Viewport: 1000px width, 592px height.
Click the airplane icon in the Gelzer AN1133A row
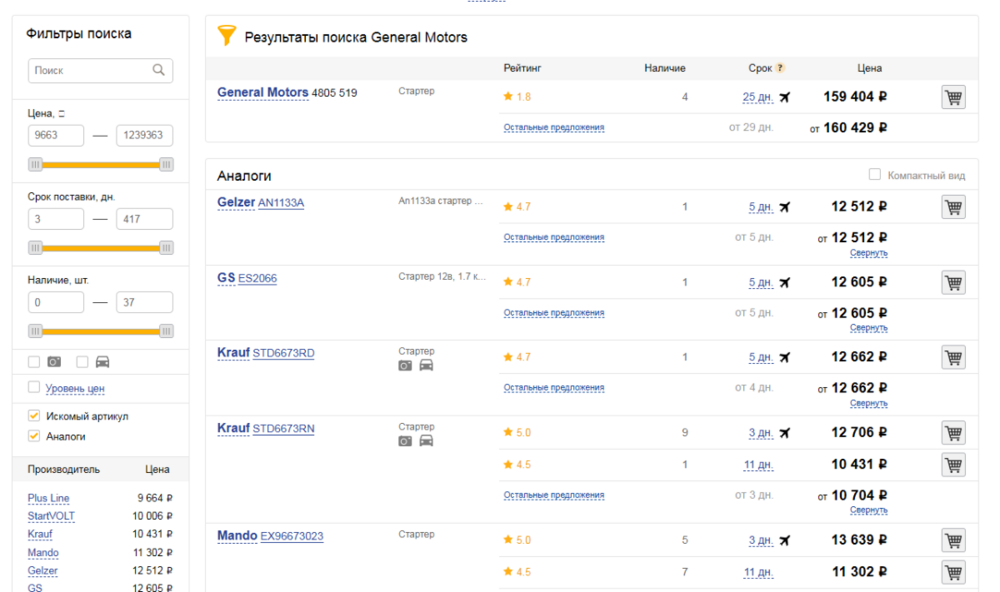(x=785, y=207)
